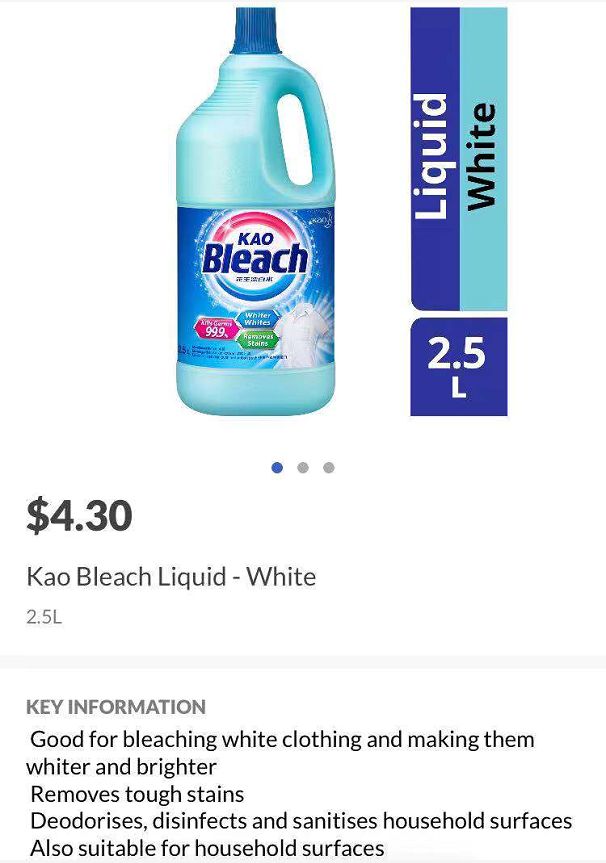This screenshot has width=606, height=863.
Task: Open the Kao Bleach Liquid - White title
Action: 171,577
